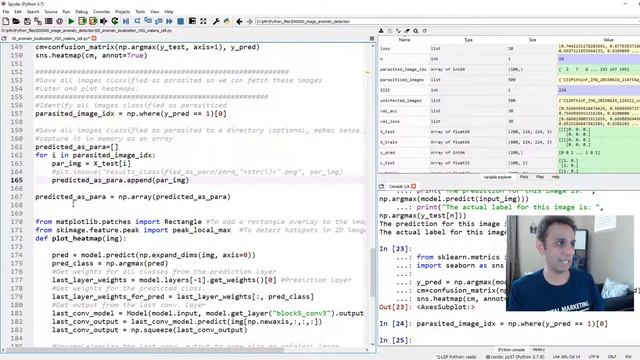Click the UTF-8 encoding status entry
This screenshot has height=360, width=640.
click(594, 357)
